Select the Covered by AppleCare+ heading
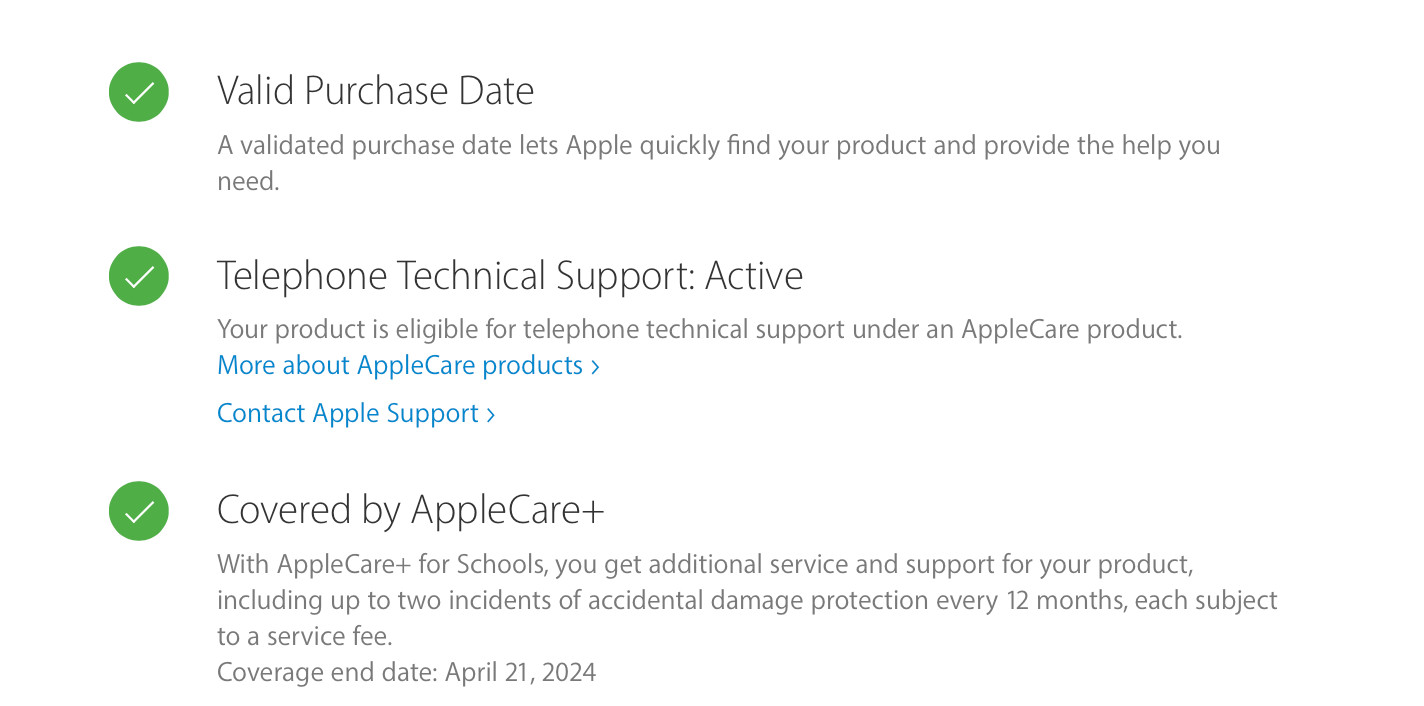Screen dimensions: 1424x706 [410, 510]
